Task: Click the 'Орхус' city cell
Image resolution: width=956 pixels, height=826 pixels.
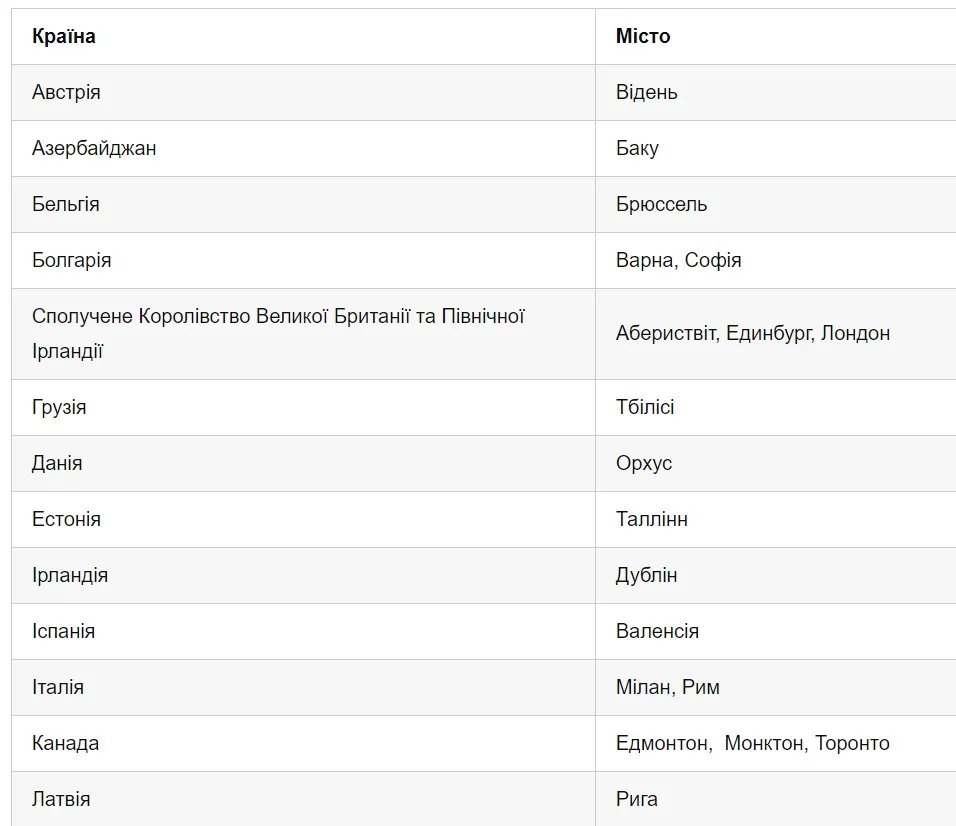Action: (644, 463)
